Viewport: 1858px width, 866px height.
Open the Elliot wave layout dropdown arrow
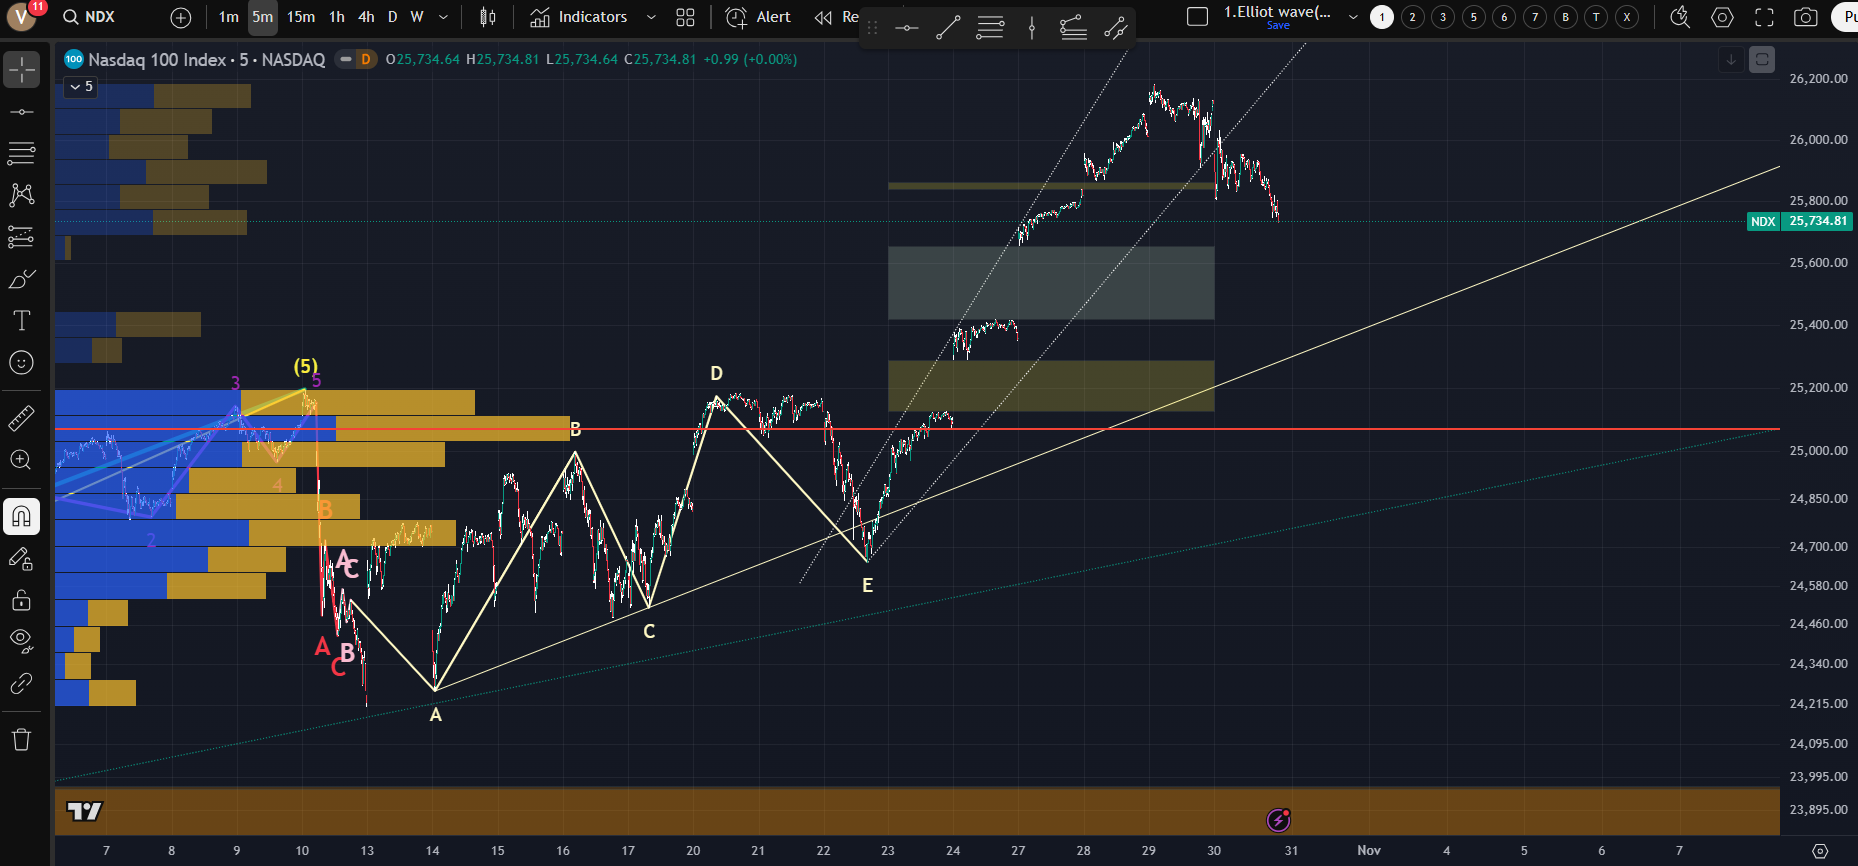click(x=1353, y=17)
